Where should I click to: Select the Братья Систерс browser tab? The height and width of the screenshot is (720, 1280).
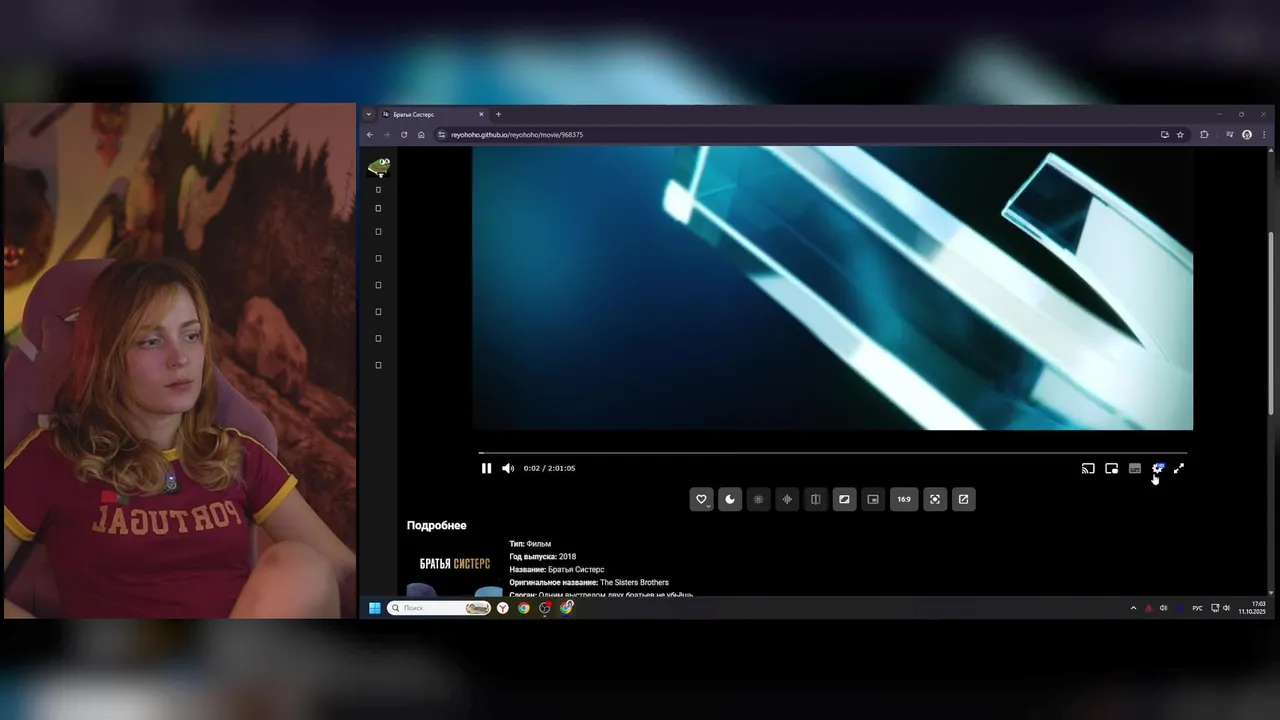click(x=432, y=114)
